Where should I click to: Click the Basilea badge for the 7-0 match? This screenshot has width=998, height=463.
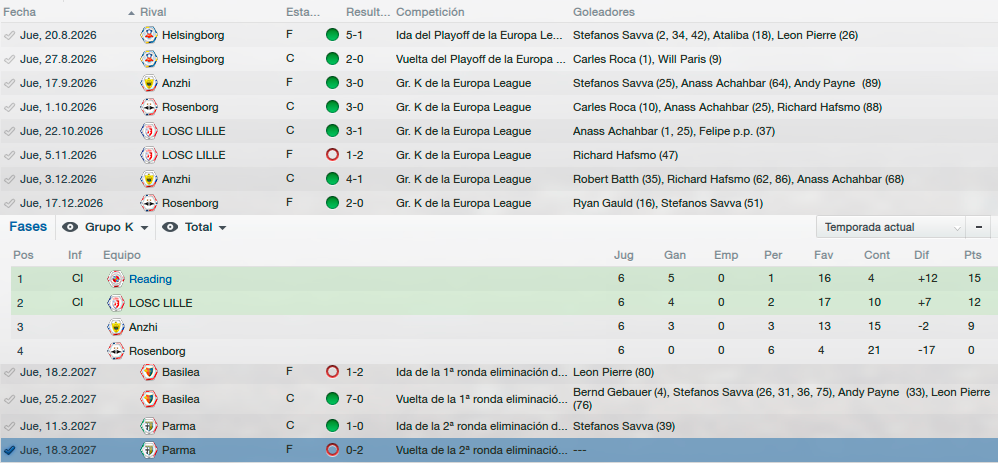pyautogui.click(x=148, y=399)
